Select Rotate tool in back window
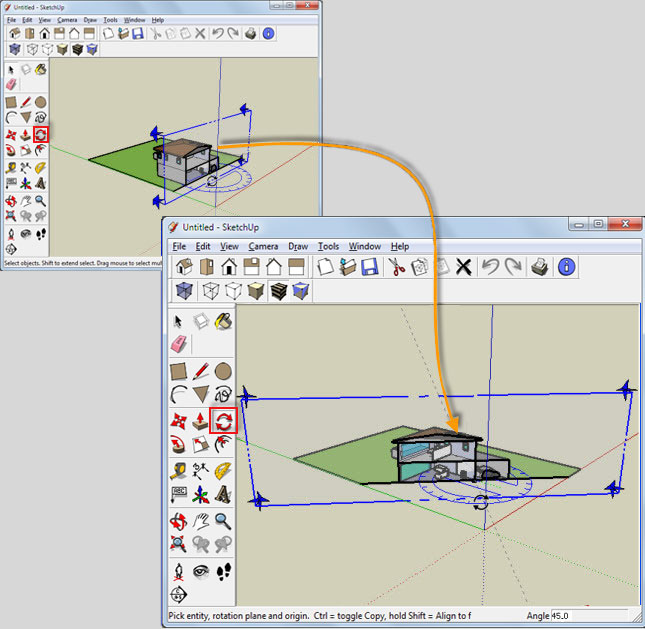The width and height of the screenshot is (645, 629). pos(41,135)
